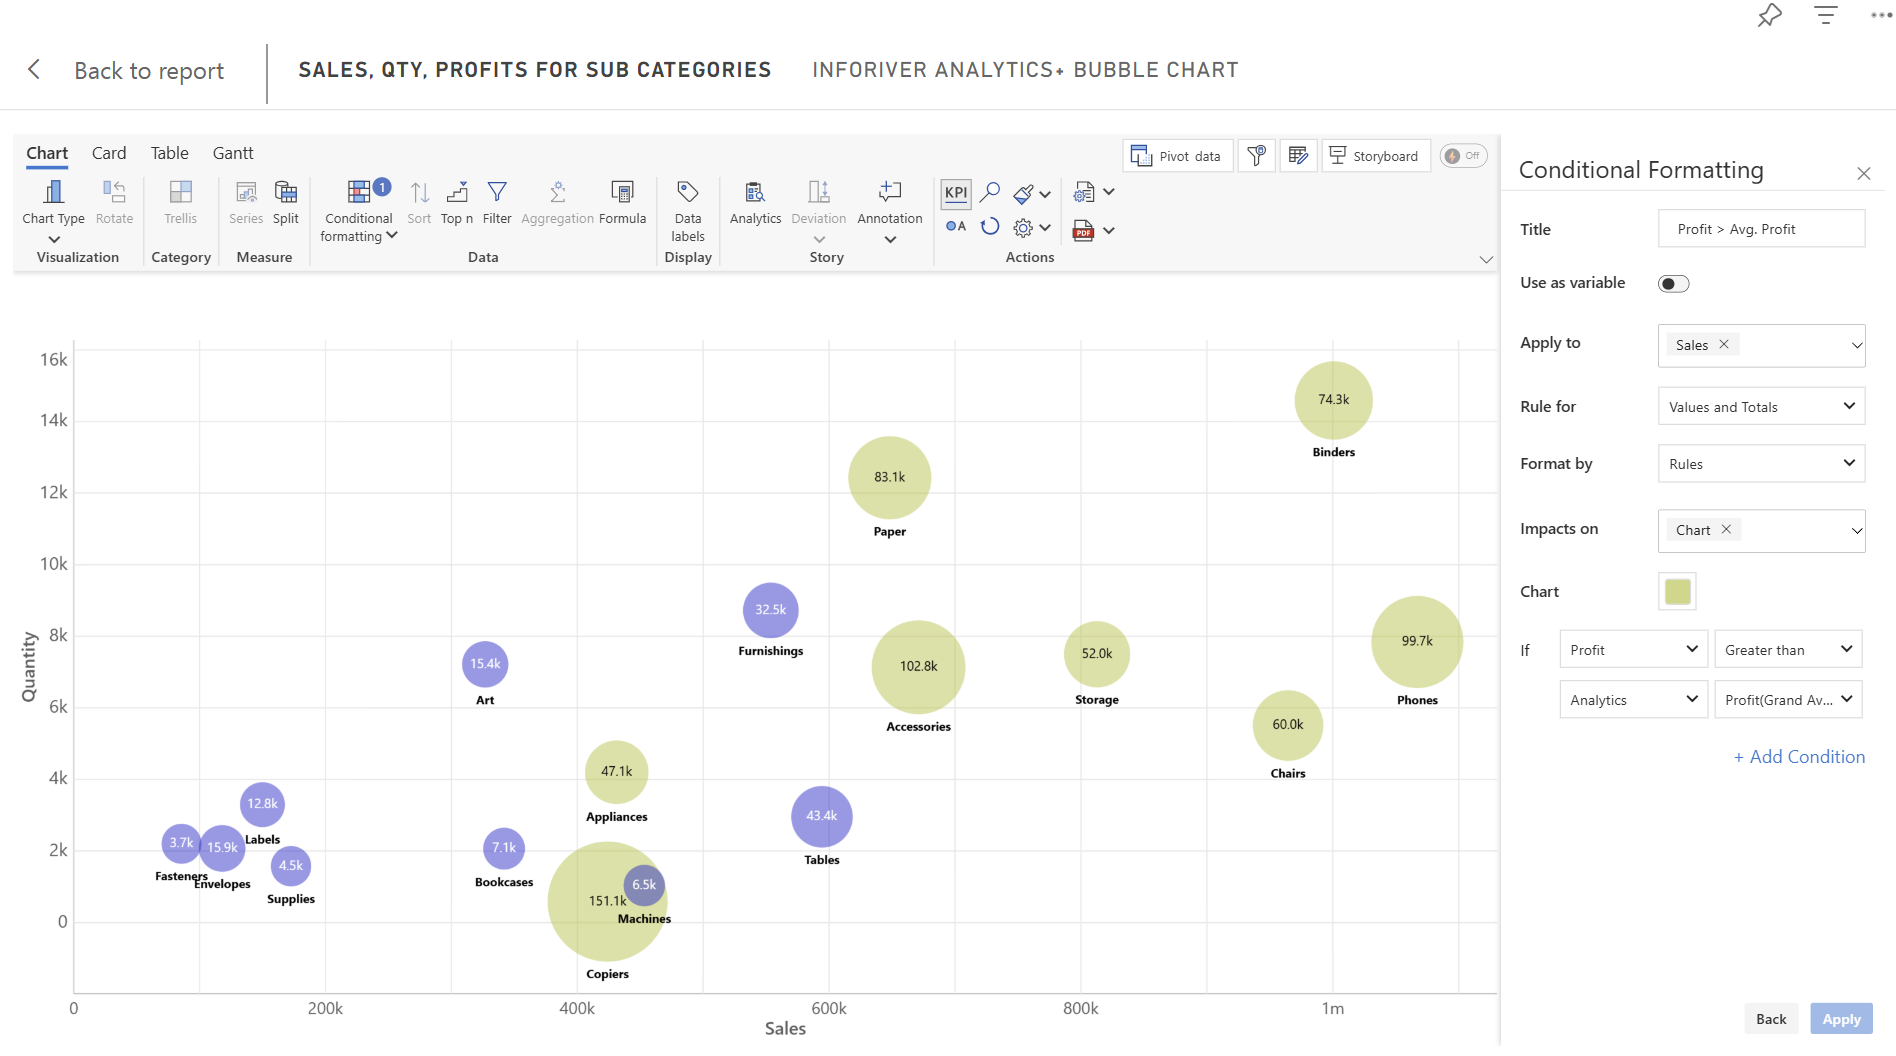Turn on the Off toggle near Pivot data
This screenshot has height=1056, width=1896.
tap(1463, 155)
